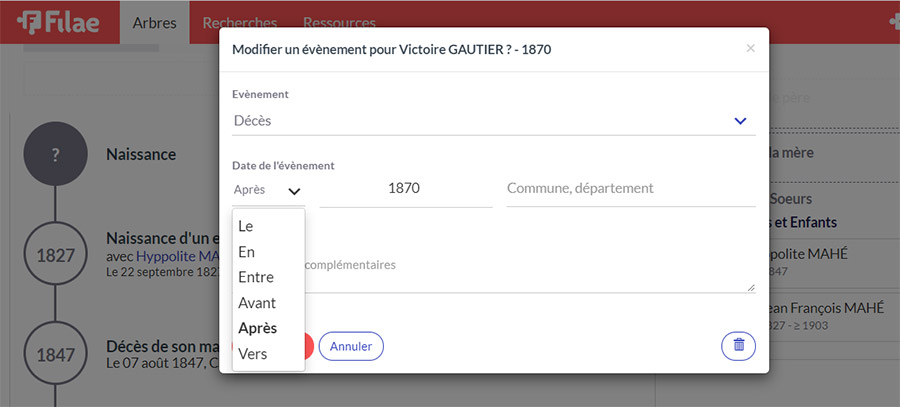
Task: Click the trash delete event icon
Action: [x=738, y=346]
